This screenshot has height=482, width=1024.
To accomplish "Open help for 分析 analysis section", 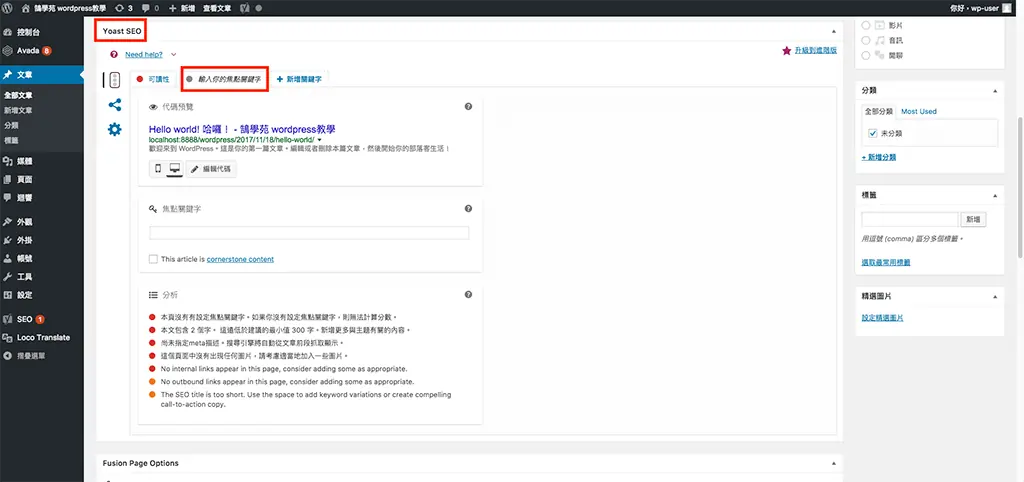I will 468,295.
